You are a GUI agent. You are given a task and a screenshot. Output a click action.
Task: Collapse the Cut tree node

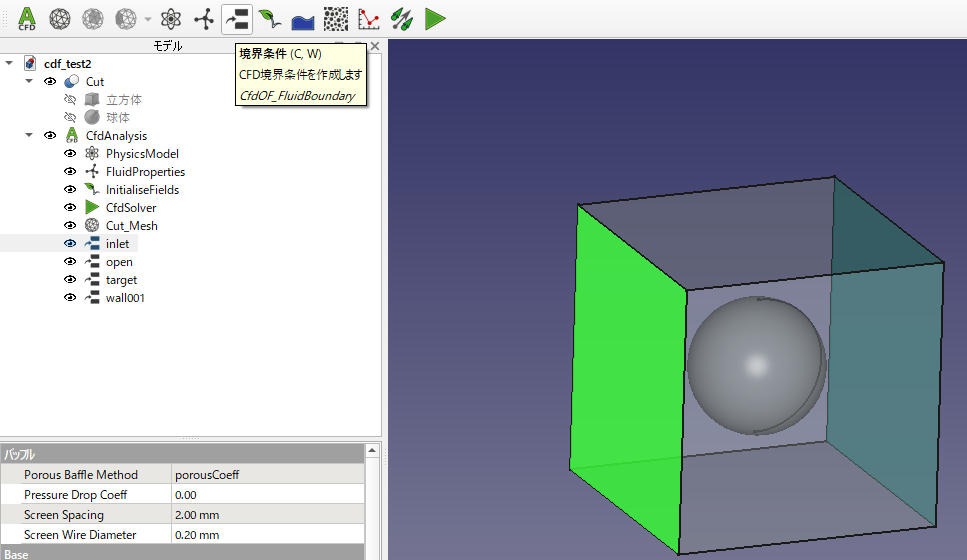pos(29,82)
